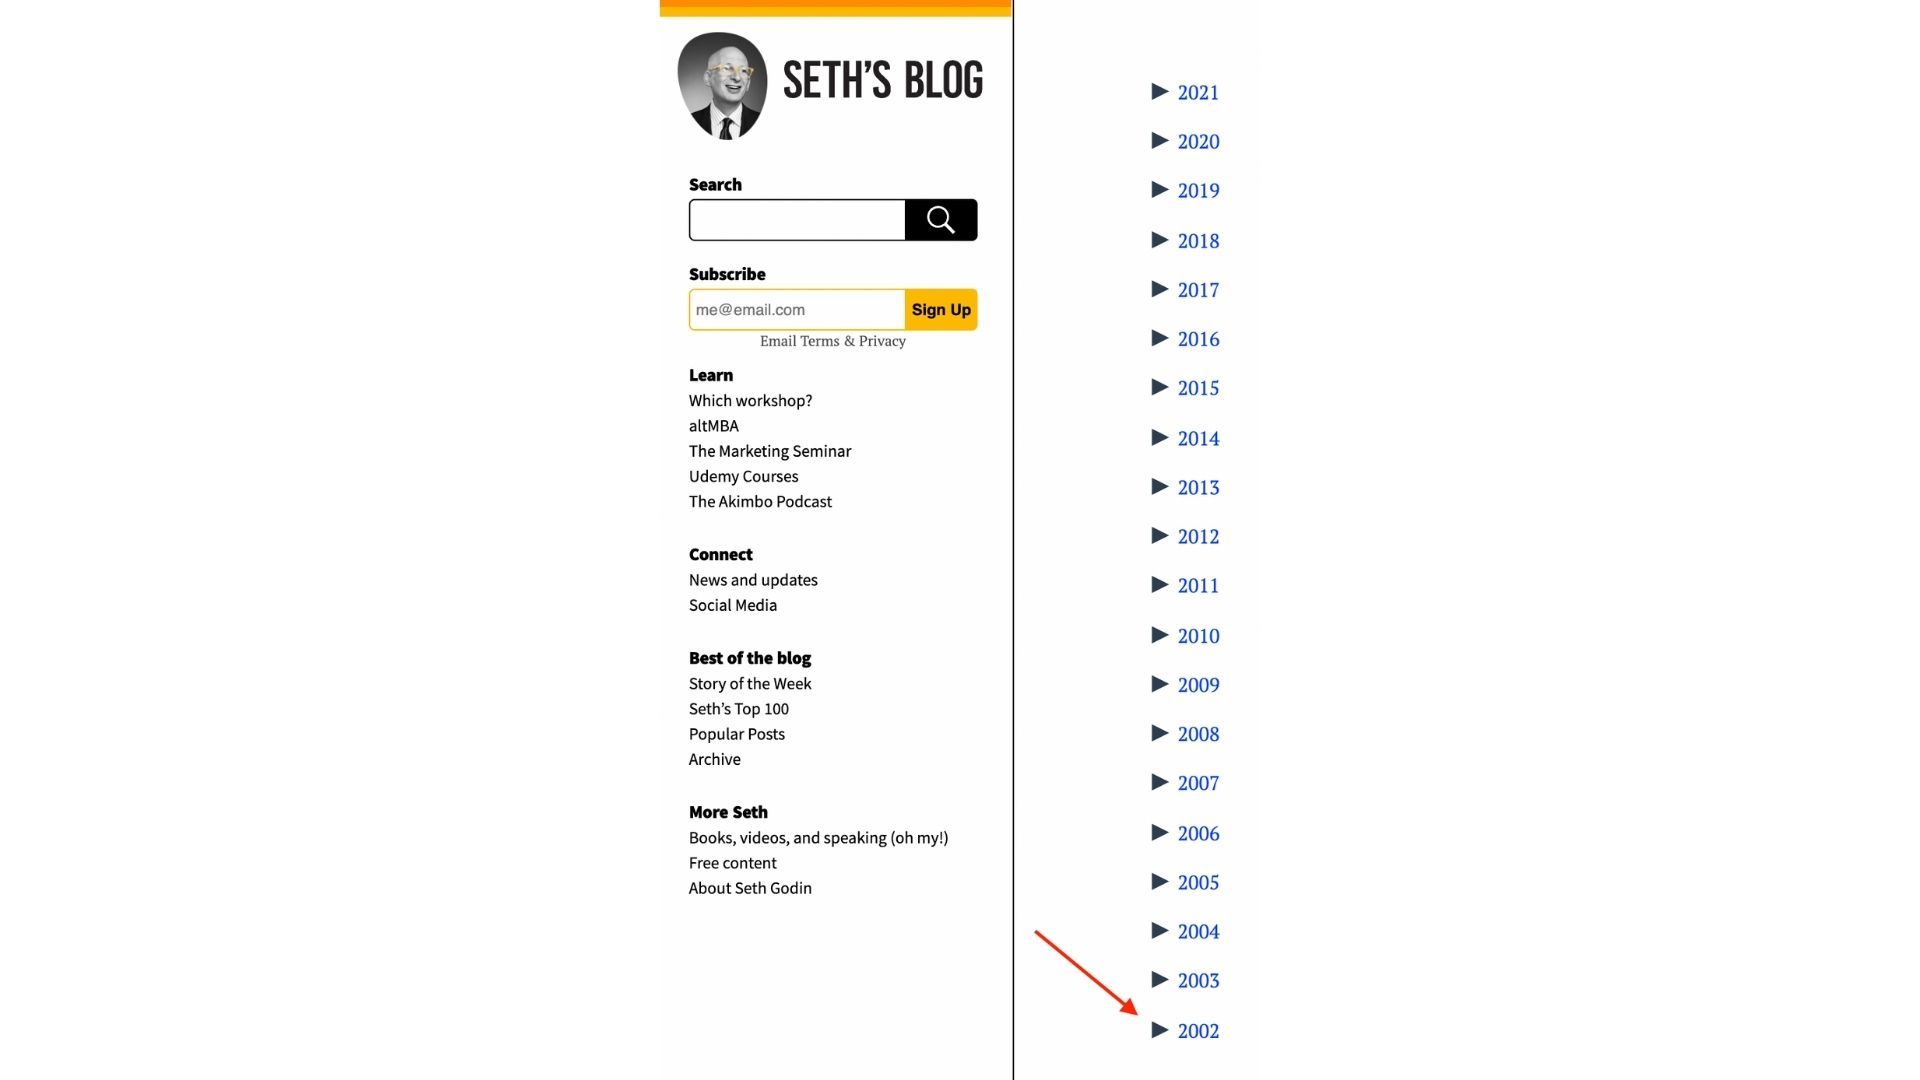Viewport: 1920px width, 1080px height.
Task: Expand the 2020 archive section
Action: click(1158, 140)
